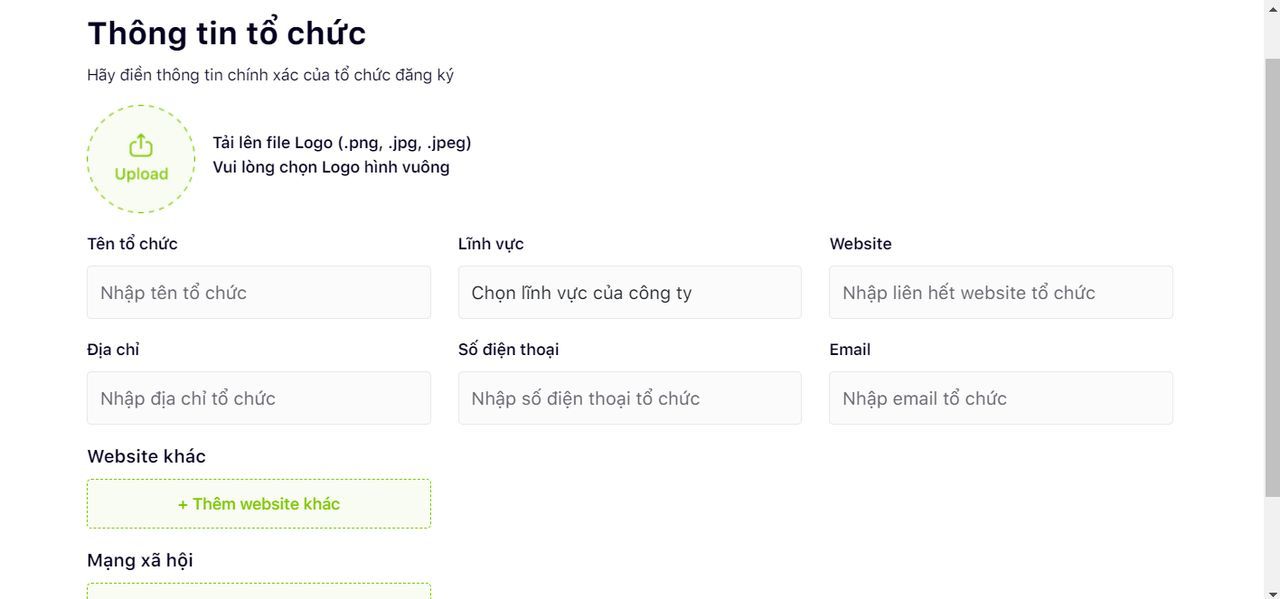Click the scrollbar up arrow
Screen dimensions: 1280x599
[x=1272, y=8]
